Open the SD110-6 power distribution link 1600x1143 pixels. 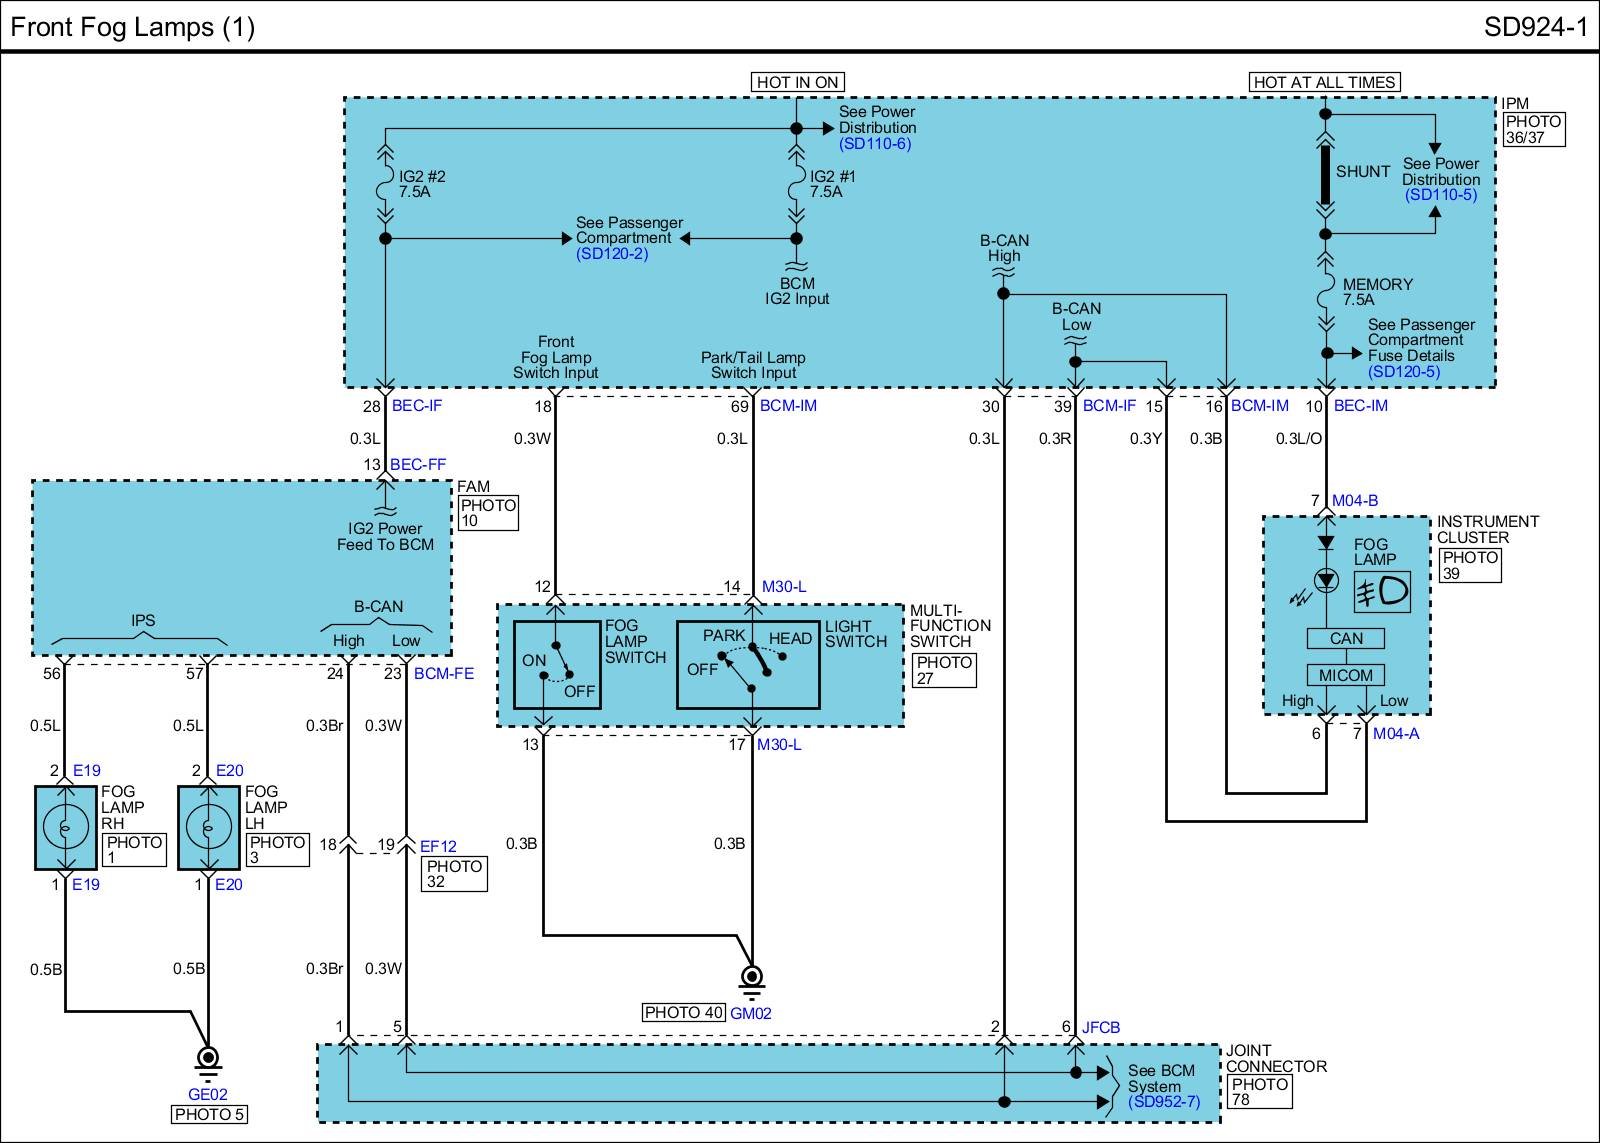tap(874, 144)
